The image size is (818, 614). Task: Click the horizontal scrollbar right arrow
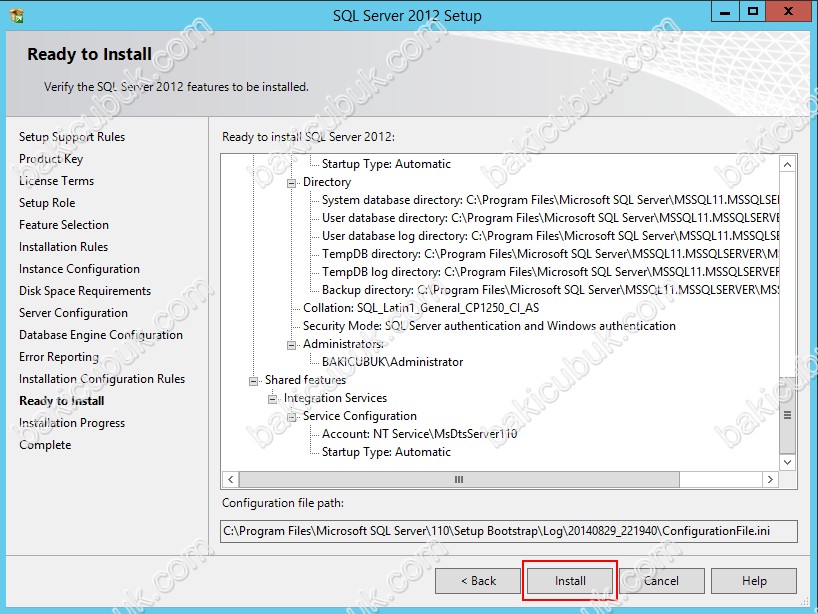pyautogui.click(x=770, y=479)
